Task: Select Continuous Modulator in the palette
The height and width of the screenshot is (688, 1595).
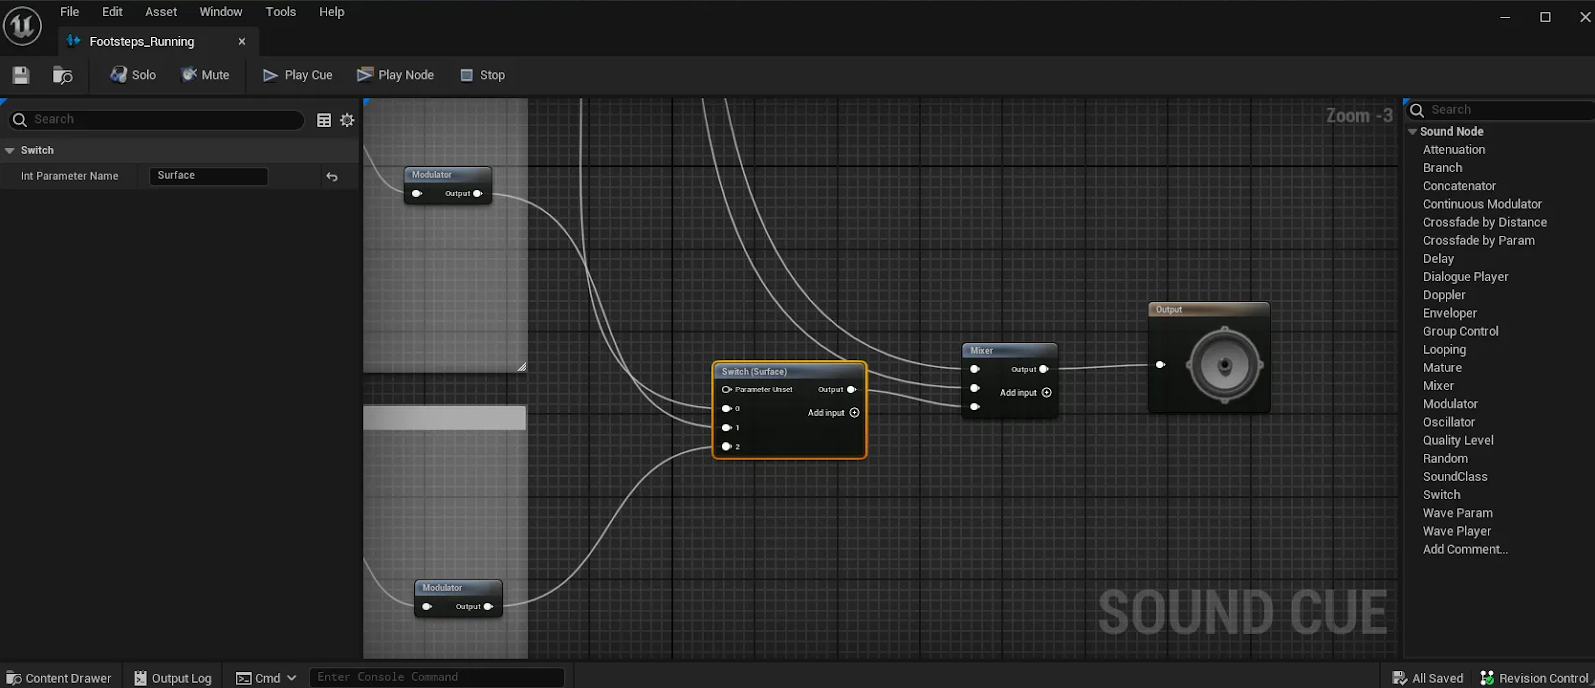Action: pos(1482,204)
